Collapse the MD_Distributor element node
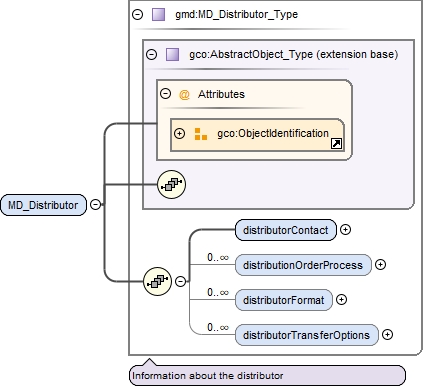The width and height of the screenshot is (424, 389). click(x=95, y=204)
